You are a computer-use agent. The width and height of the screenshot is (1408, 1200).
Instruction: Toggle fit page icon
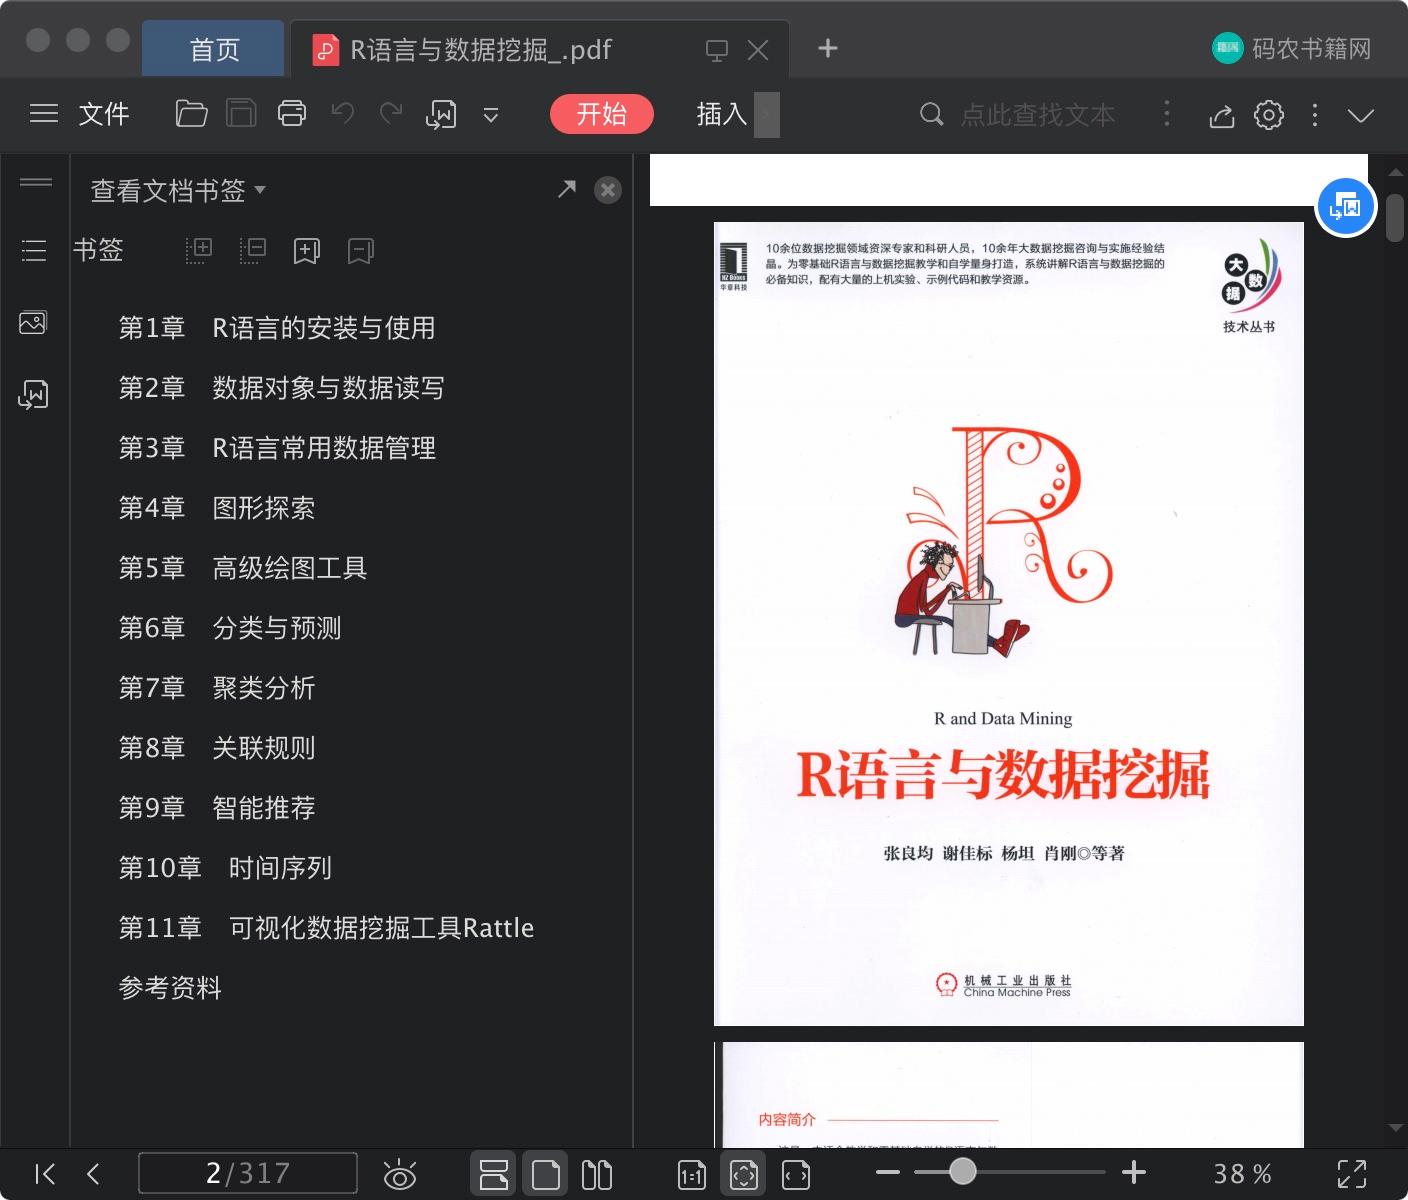[x=744, y=1174]
